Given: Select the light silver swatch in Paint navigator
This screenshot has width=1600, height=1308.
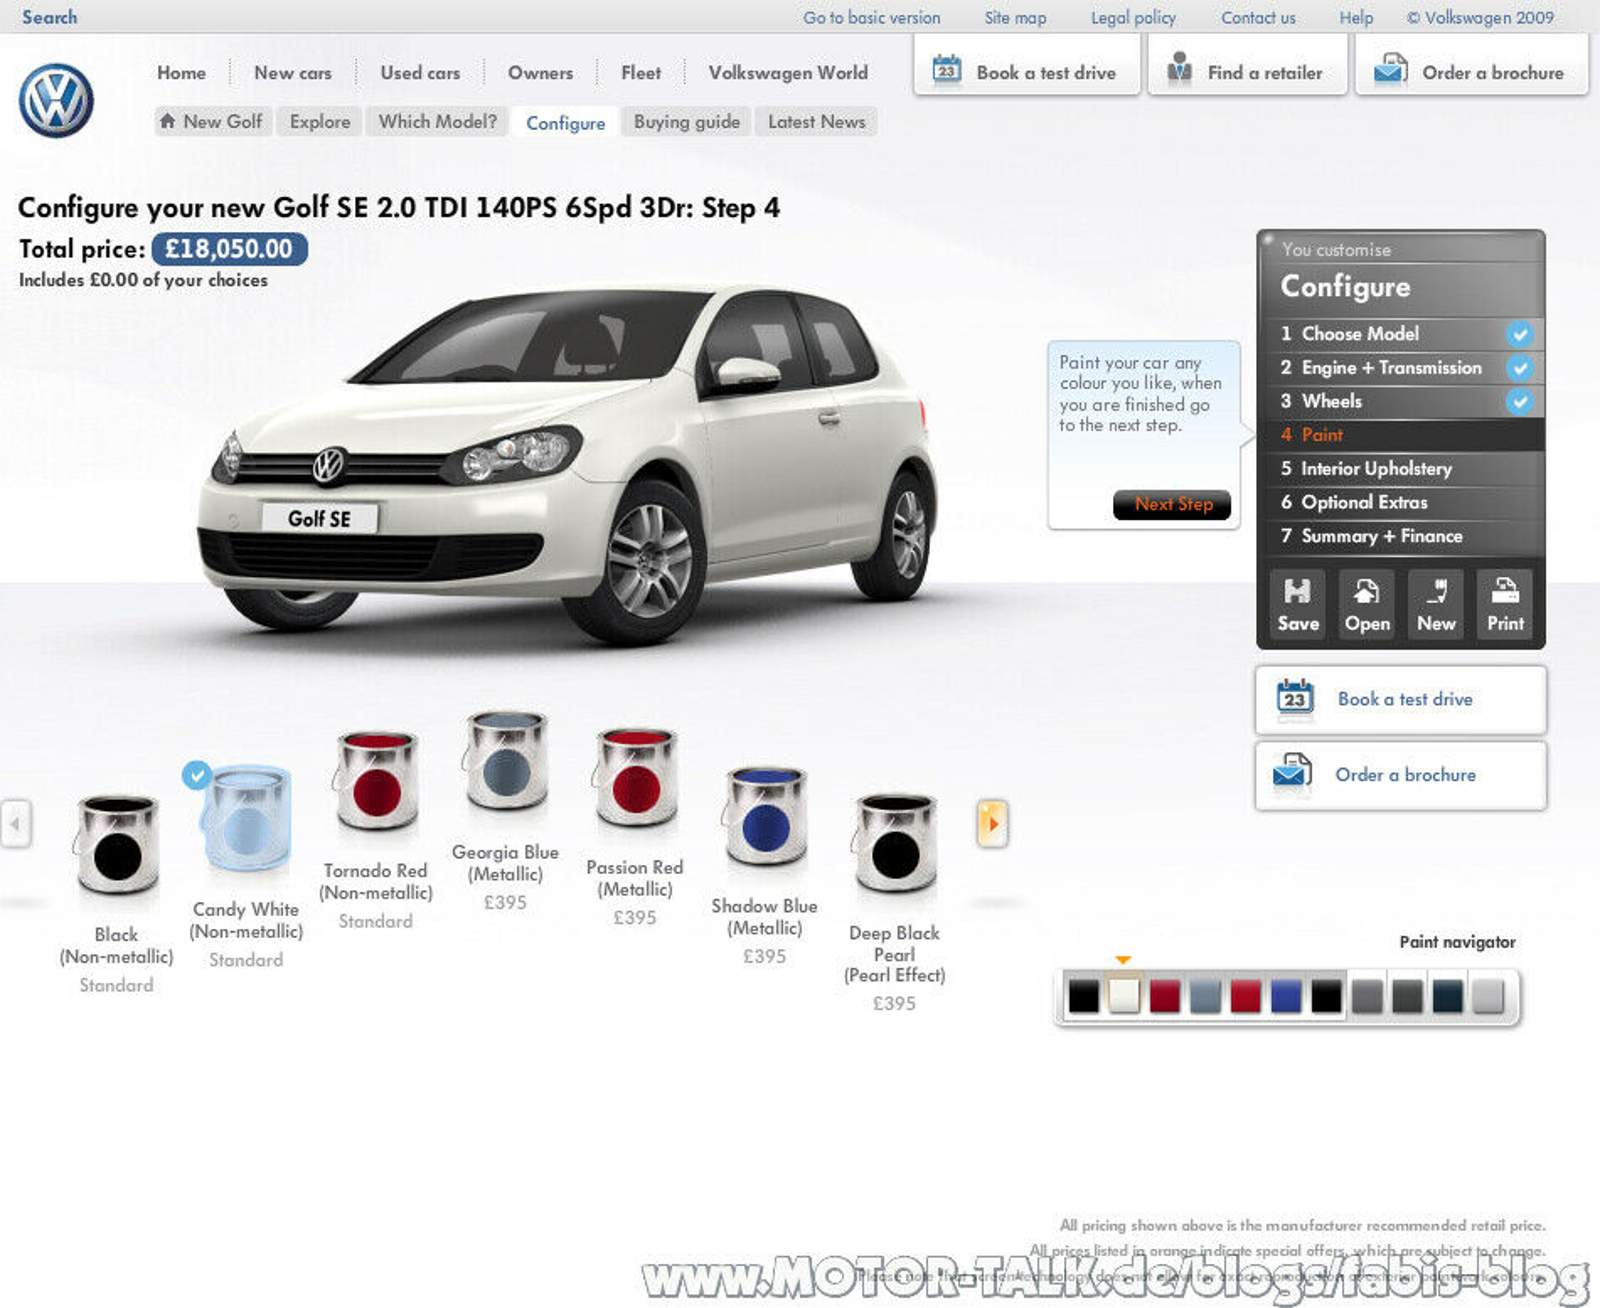Looking at the screenshot, I should 1488,996.
